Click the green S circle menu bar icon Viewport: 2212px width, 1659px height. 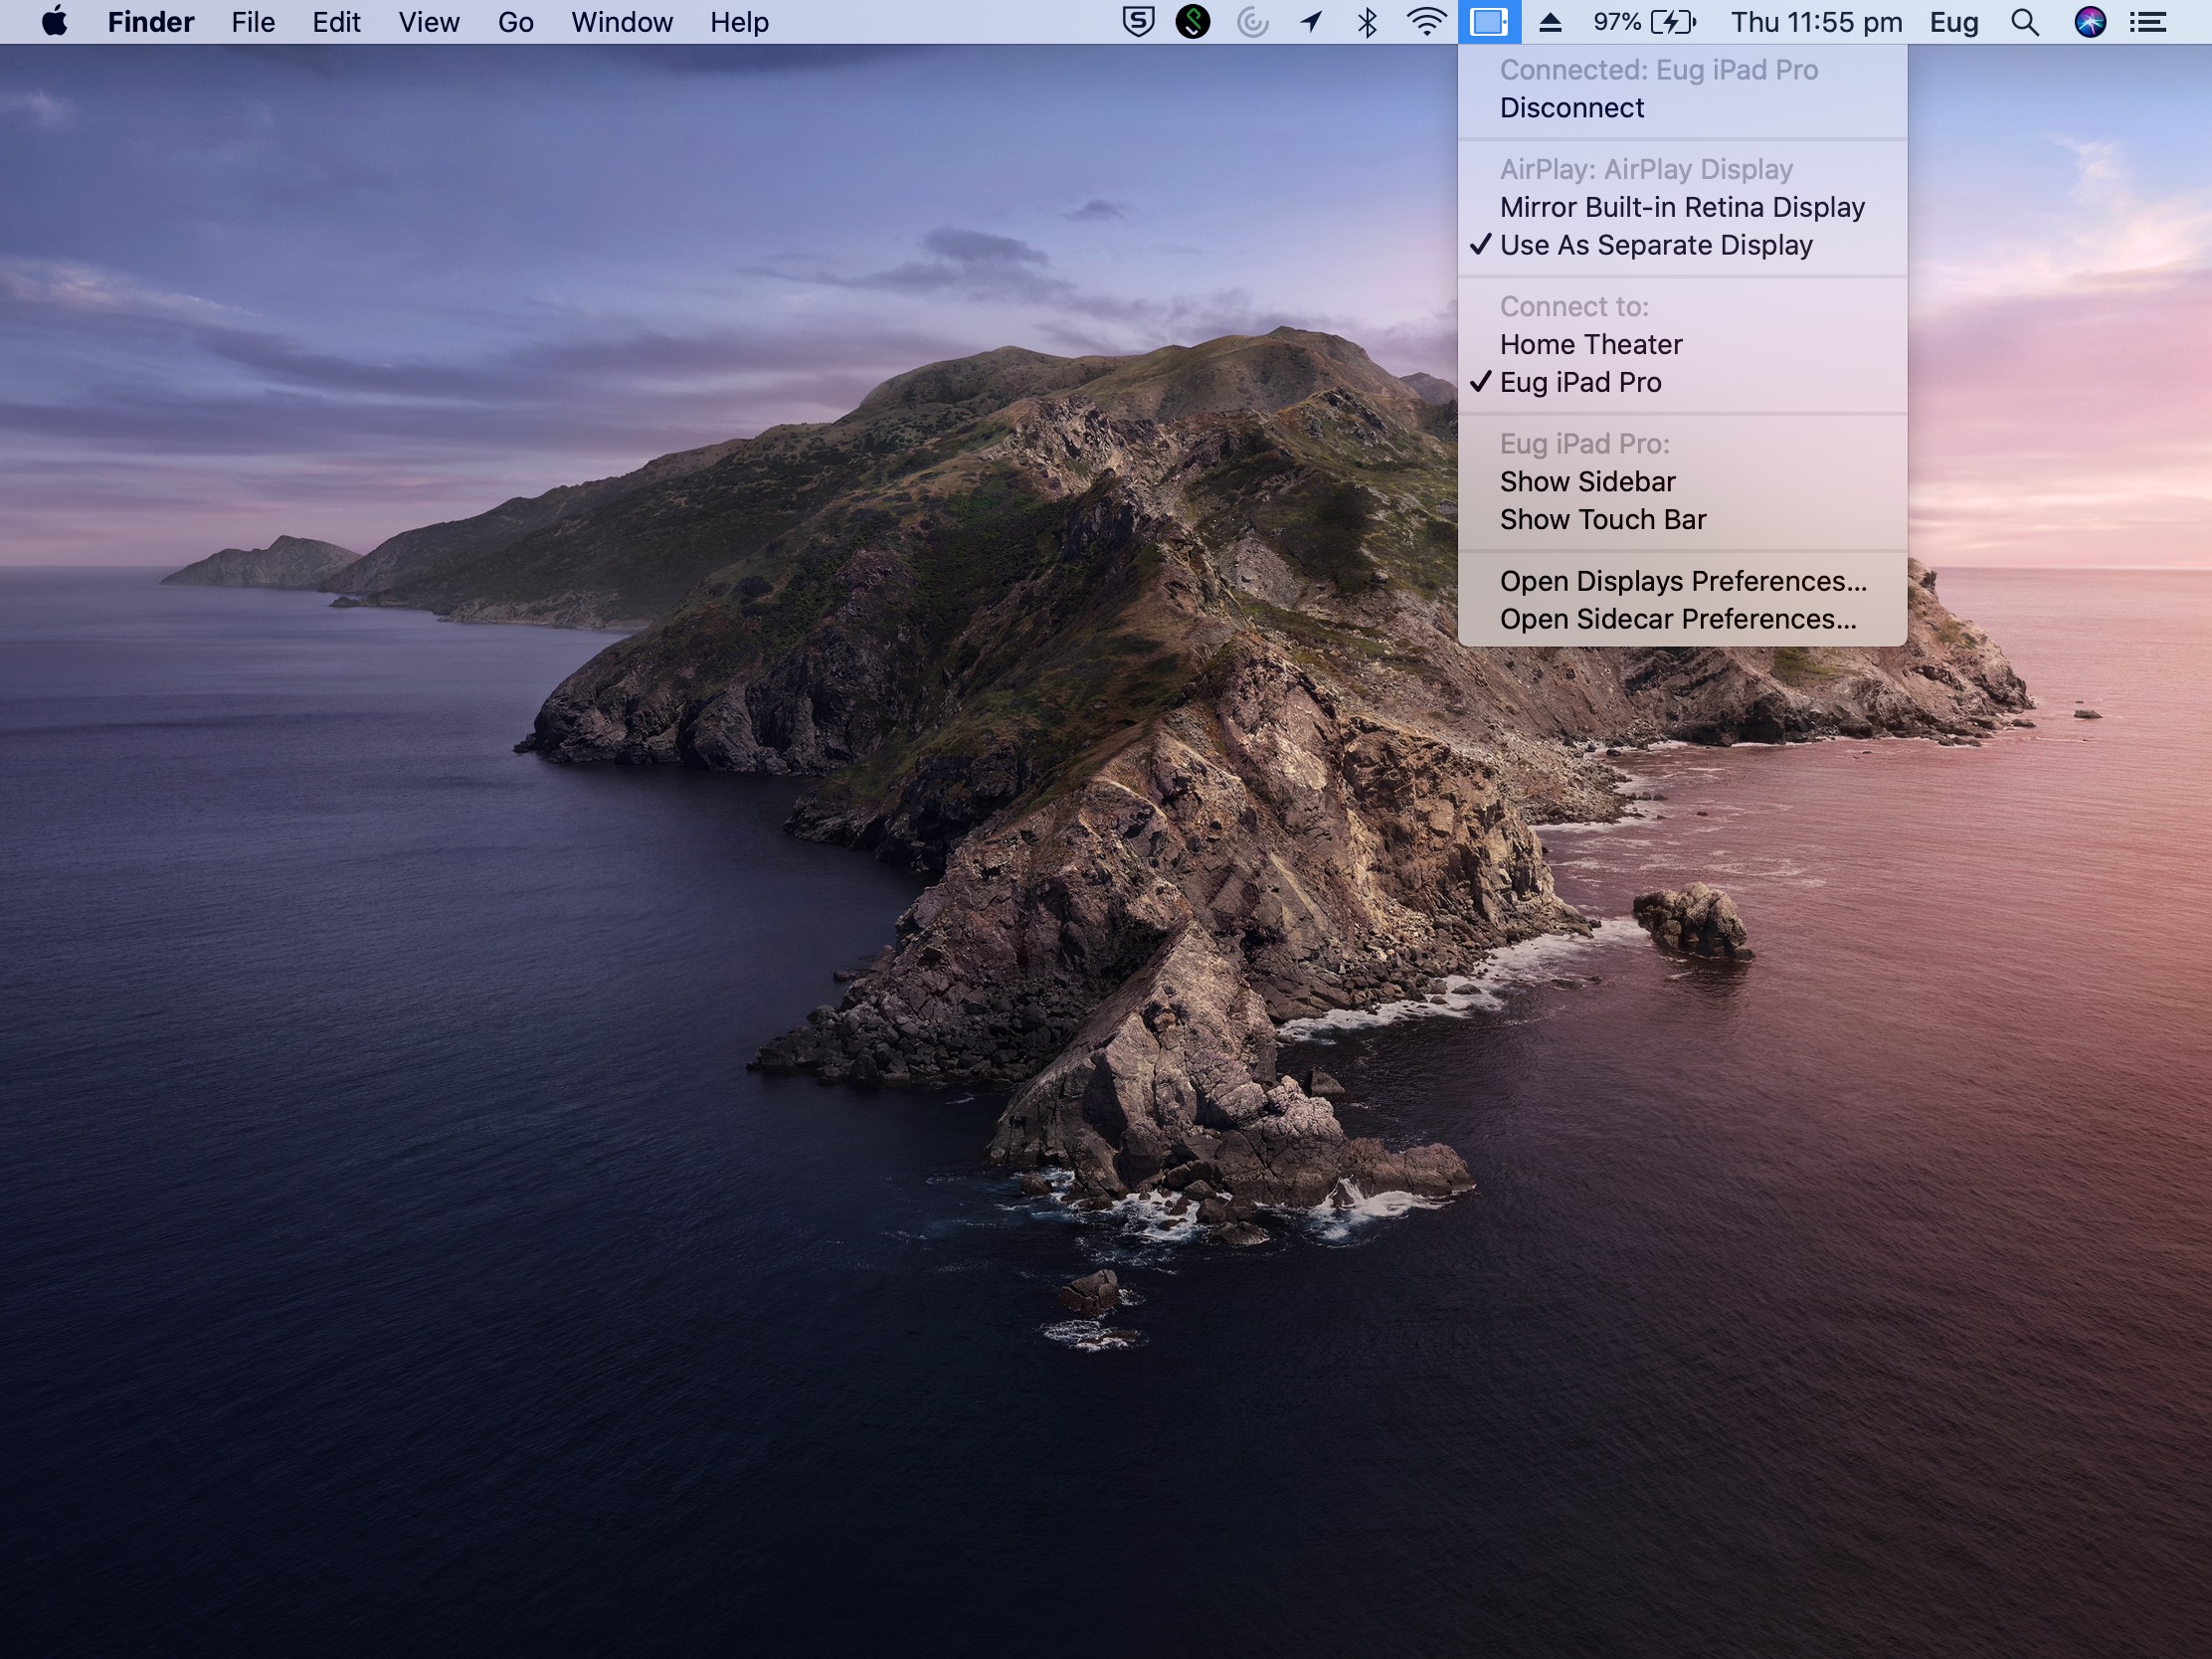tap(1193, 22)
